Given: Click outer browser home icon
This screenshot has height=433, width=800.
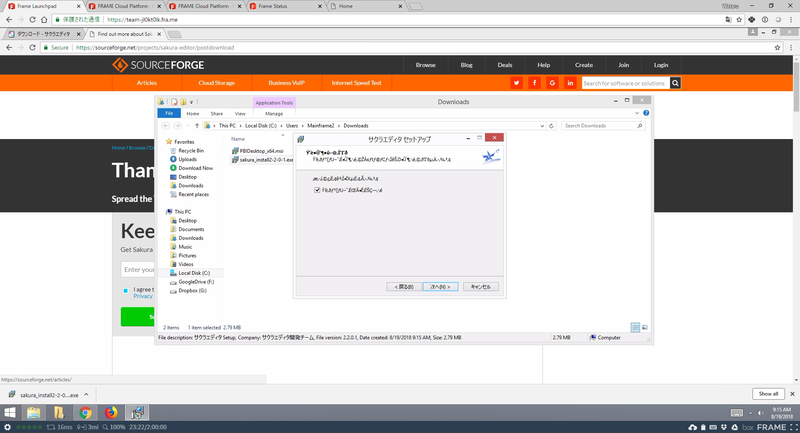Looking at the screenshot, I should 44,19.
